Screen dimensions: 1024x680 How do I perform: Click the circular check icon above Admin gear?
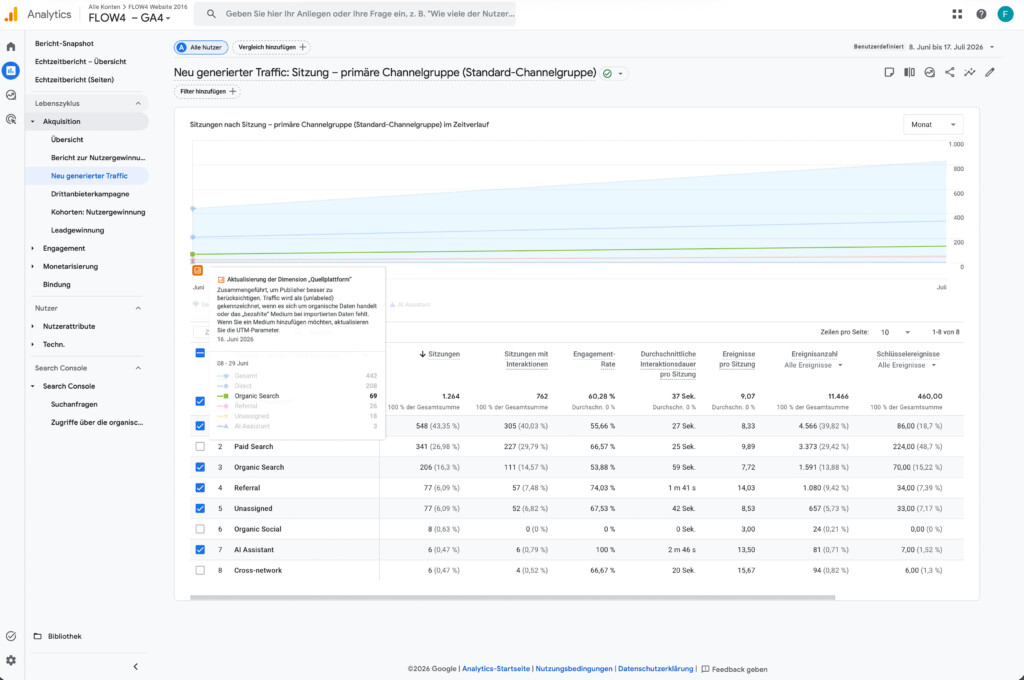click(x=11, y=636)
